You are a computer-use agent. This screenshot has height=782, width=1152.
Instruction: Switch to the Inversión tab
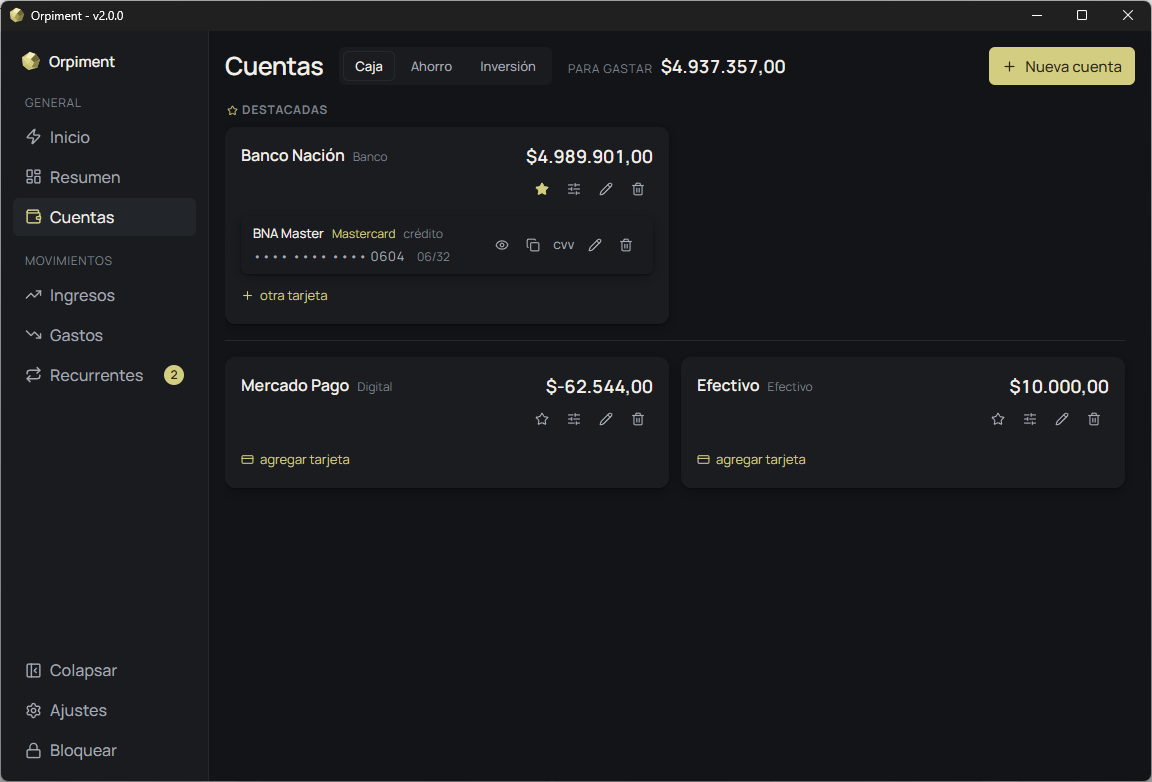tap(508, 66)
